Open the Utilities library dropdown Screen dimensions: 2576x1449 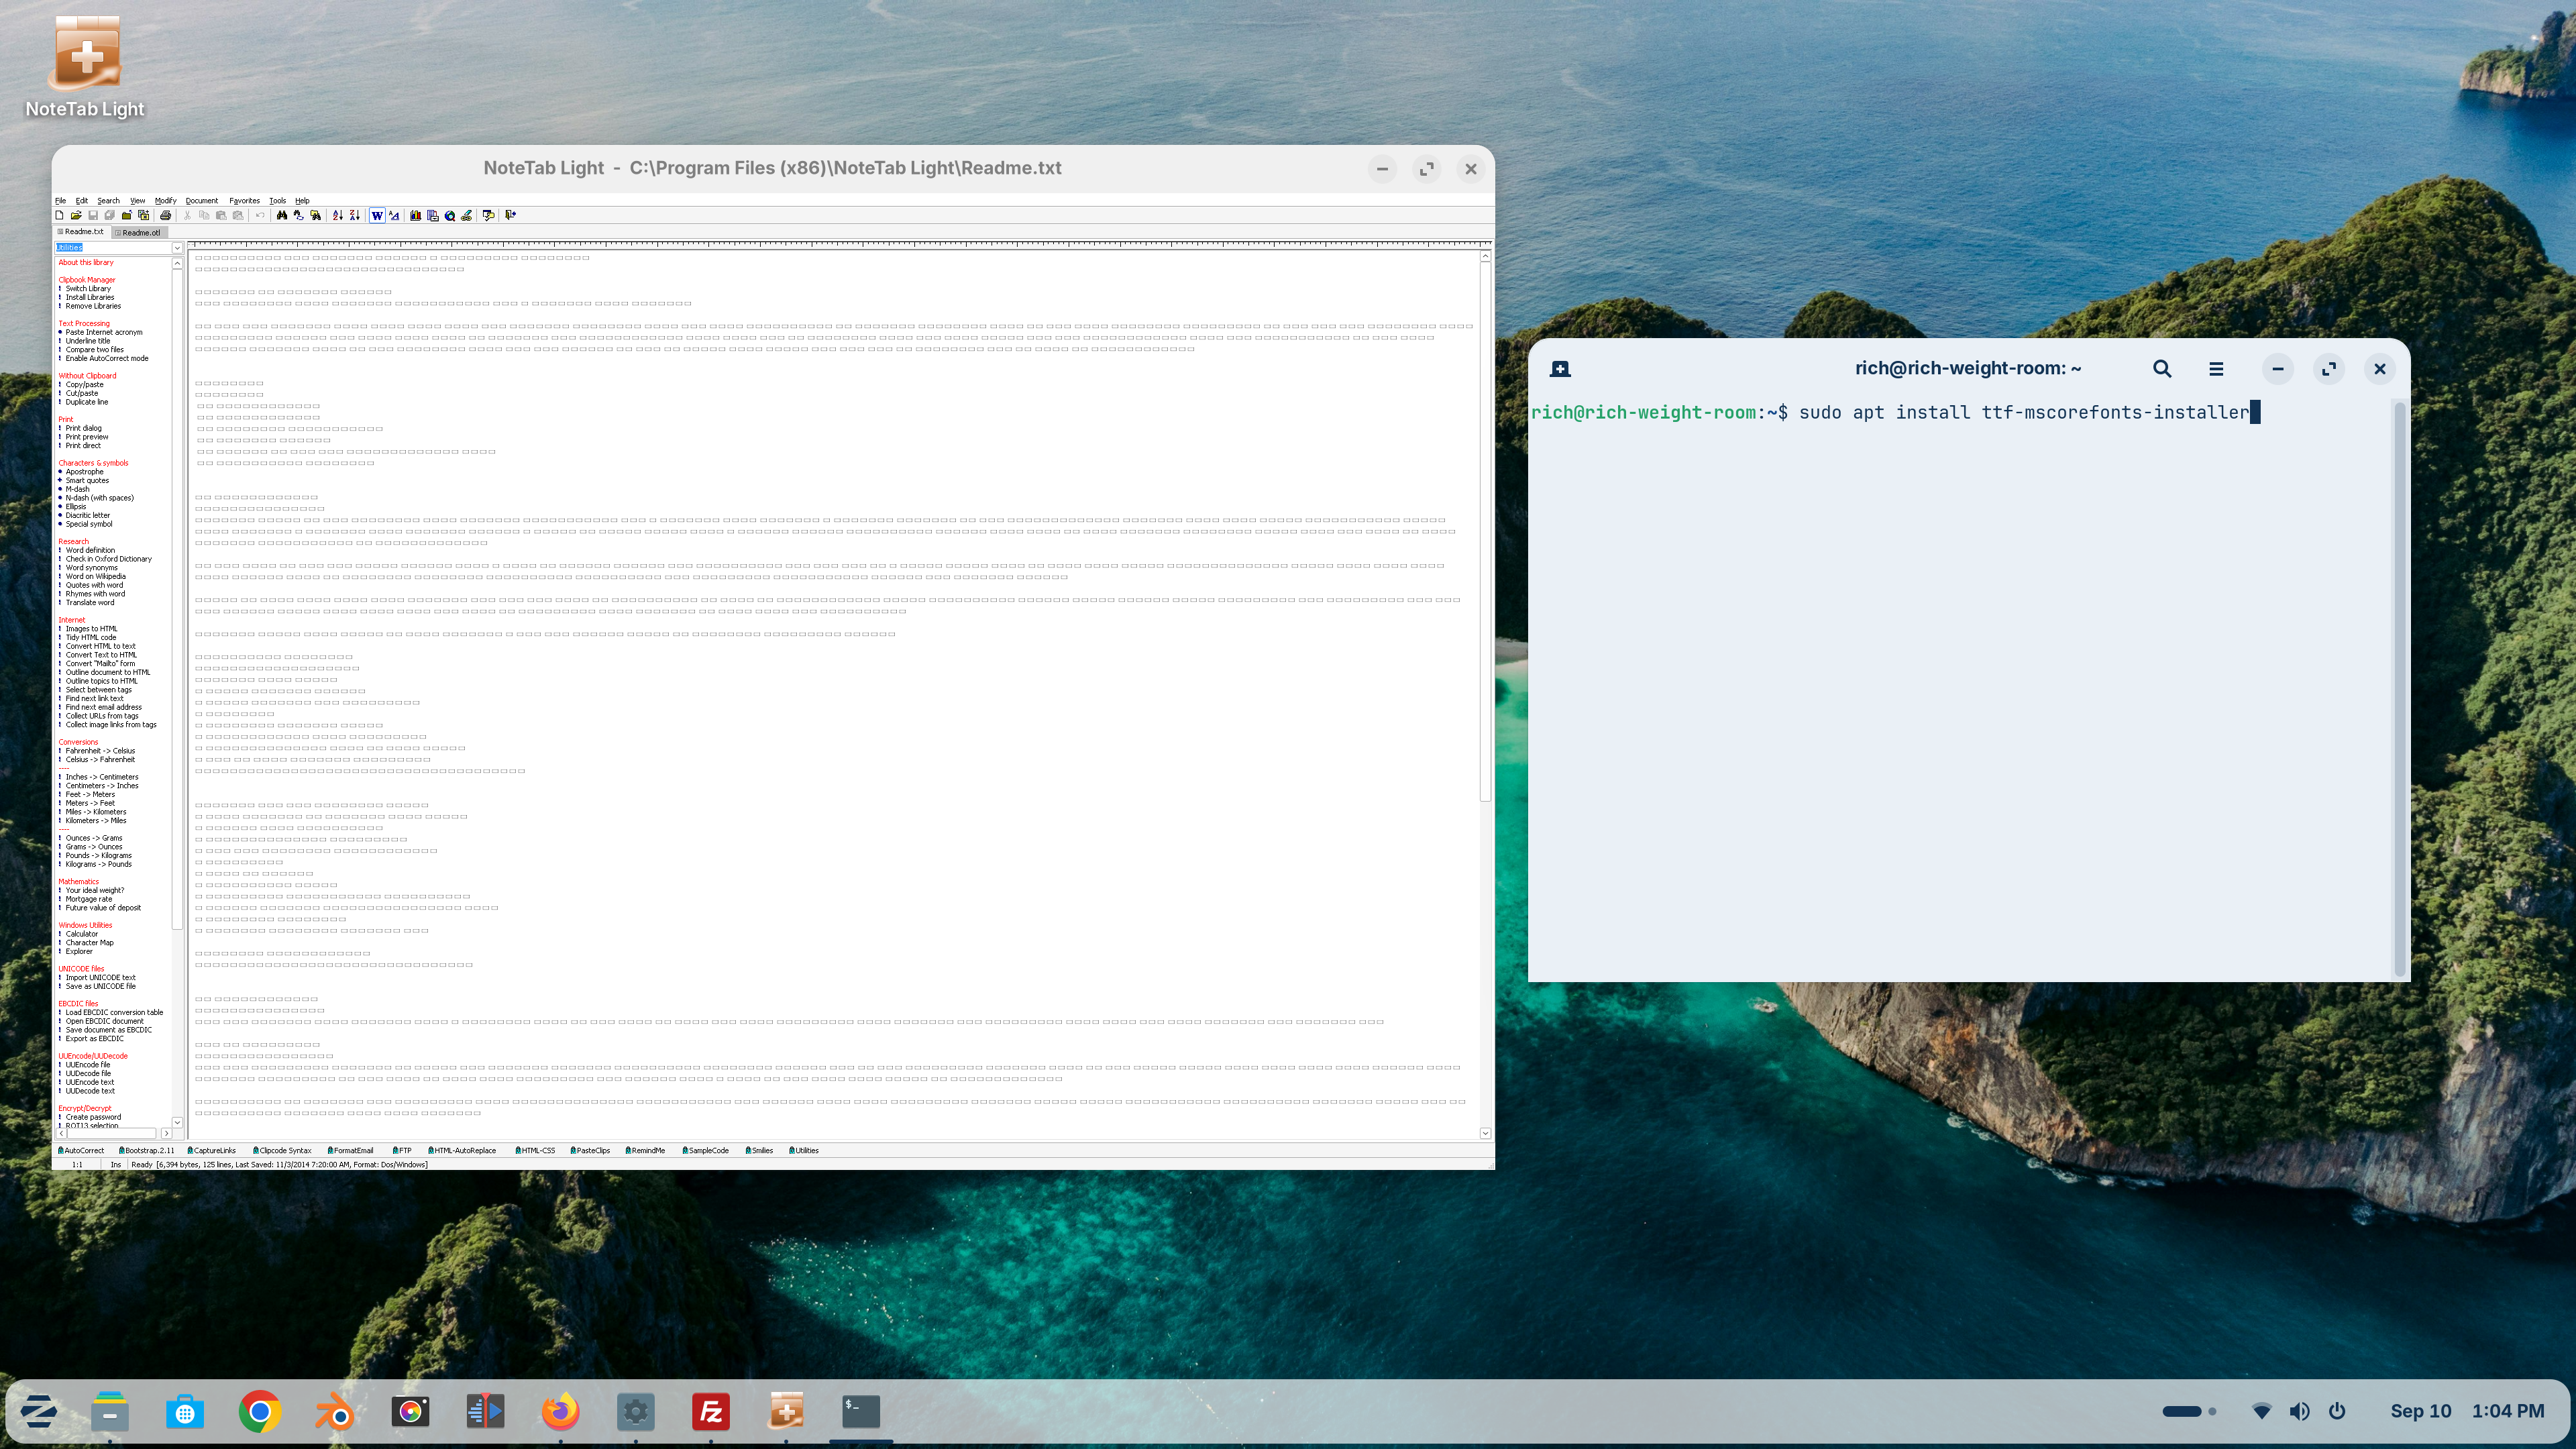(x=177, y=248)
